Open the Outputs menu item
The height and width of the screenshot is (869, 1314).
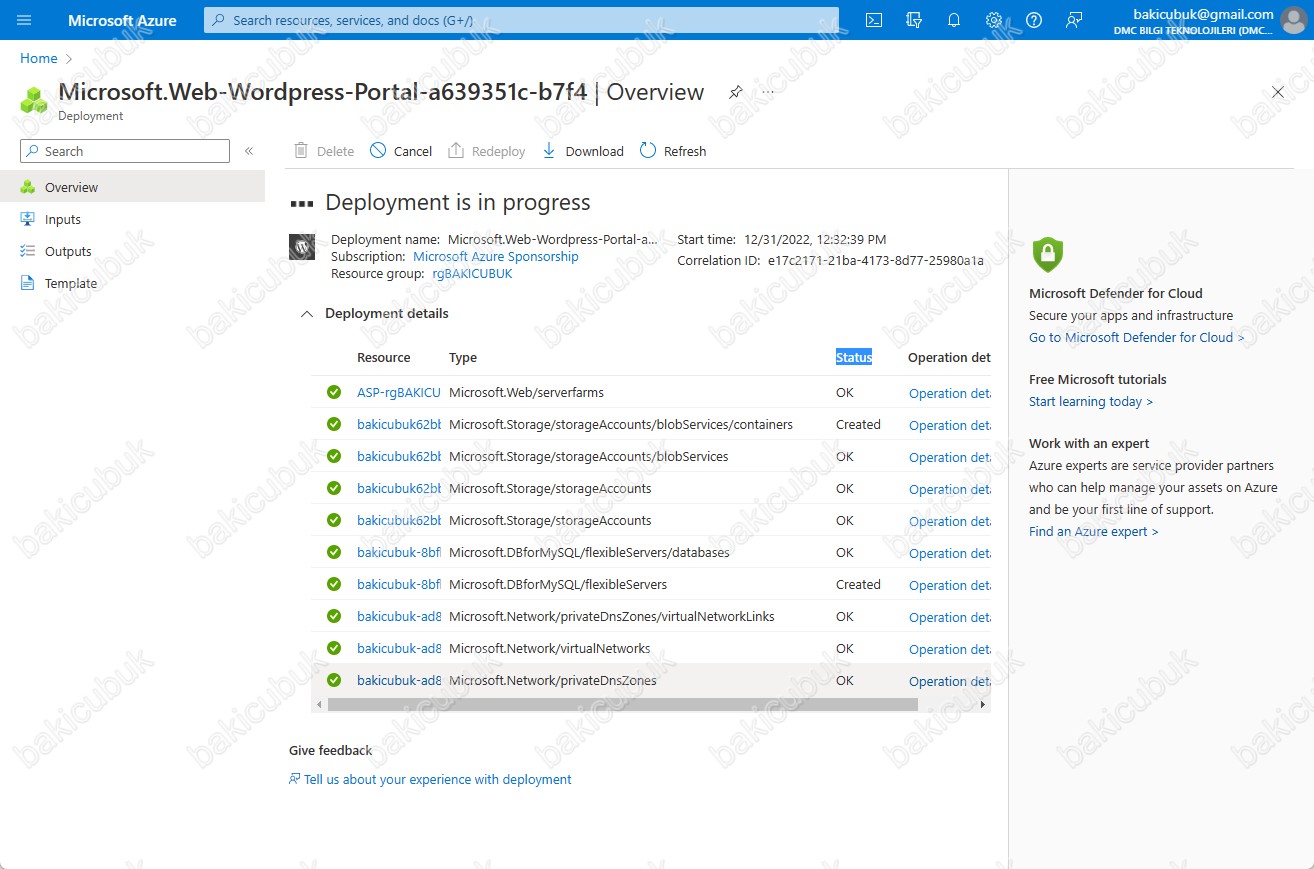(132, 251)
